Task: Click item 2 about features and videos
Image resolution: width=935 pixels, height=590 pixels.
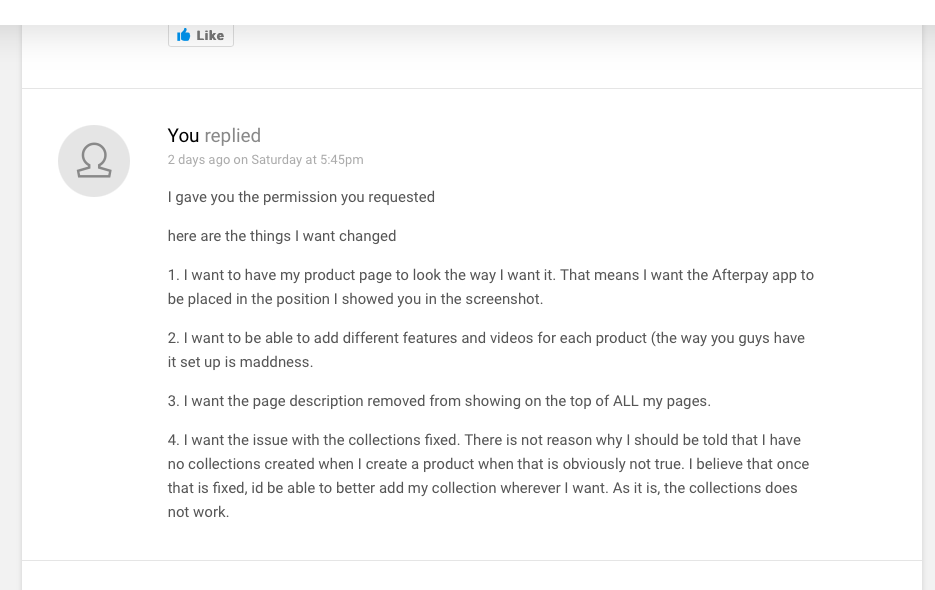Action: tap(486, 350)
